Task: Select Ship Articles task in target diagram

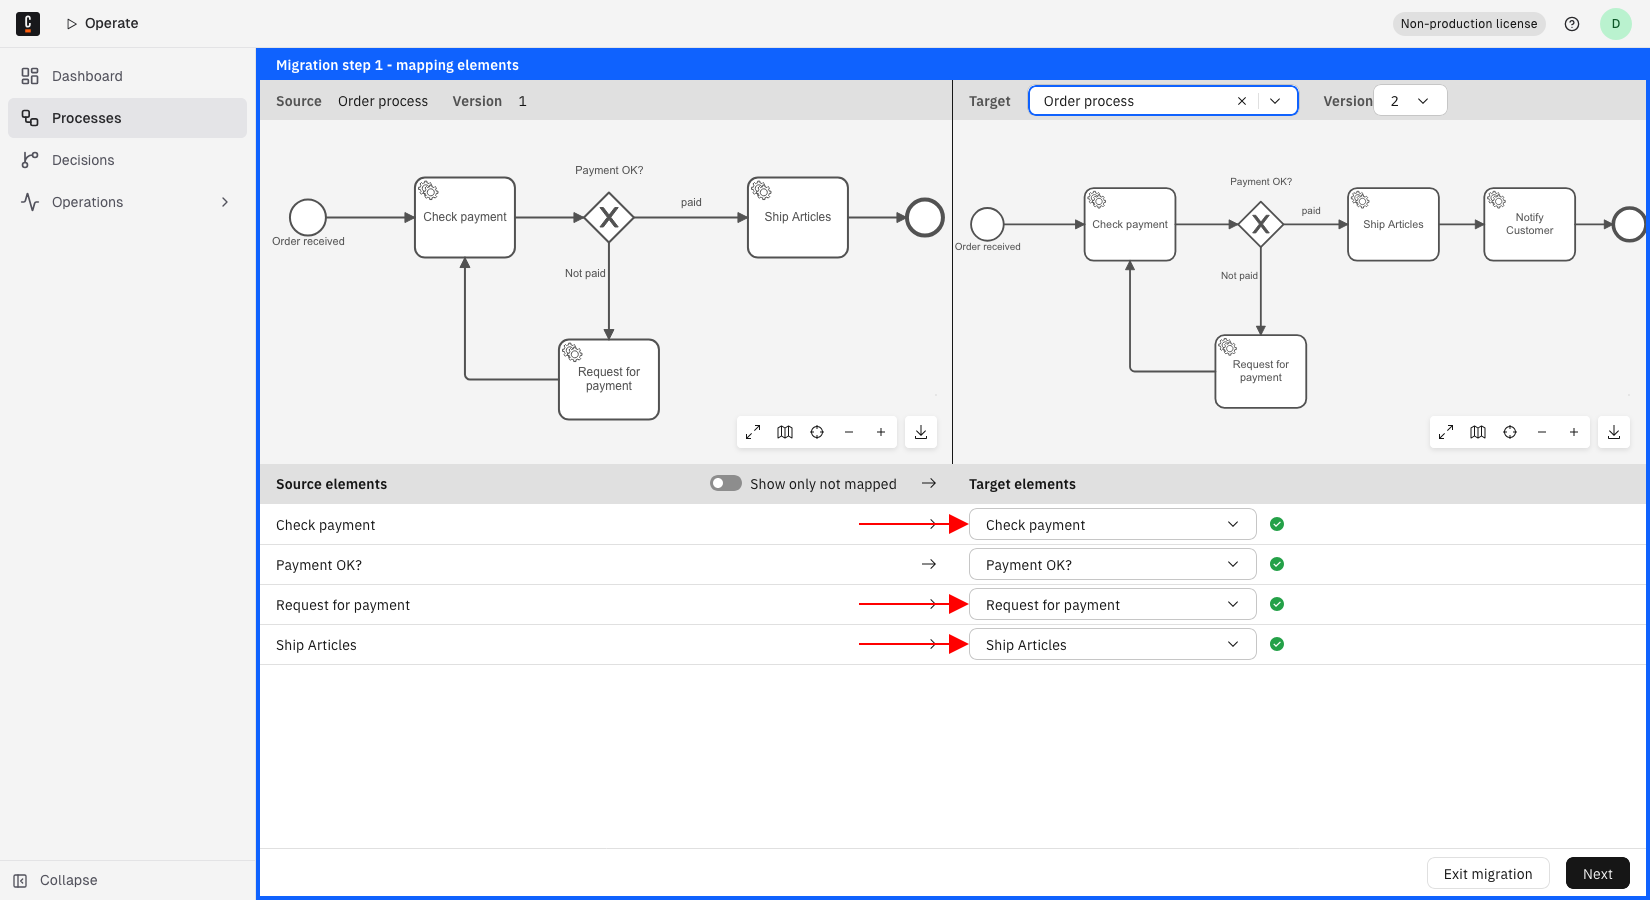Action: 1393,224
